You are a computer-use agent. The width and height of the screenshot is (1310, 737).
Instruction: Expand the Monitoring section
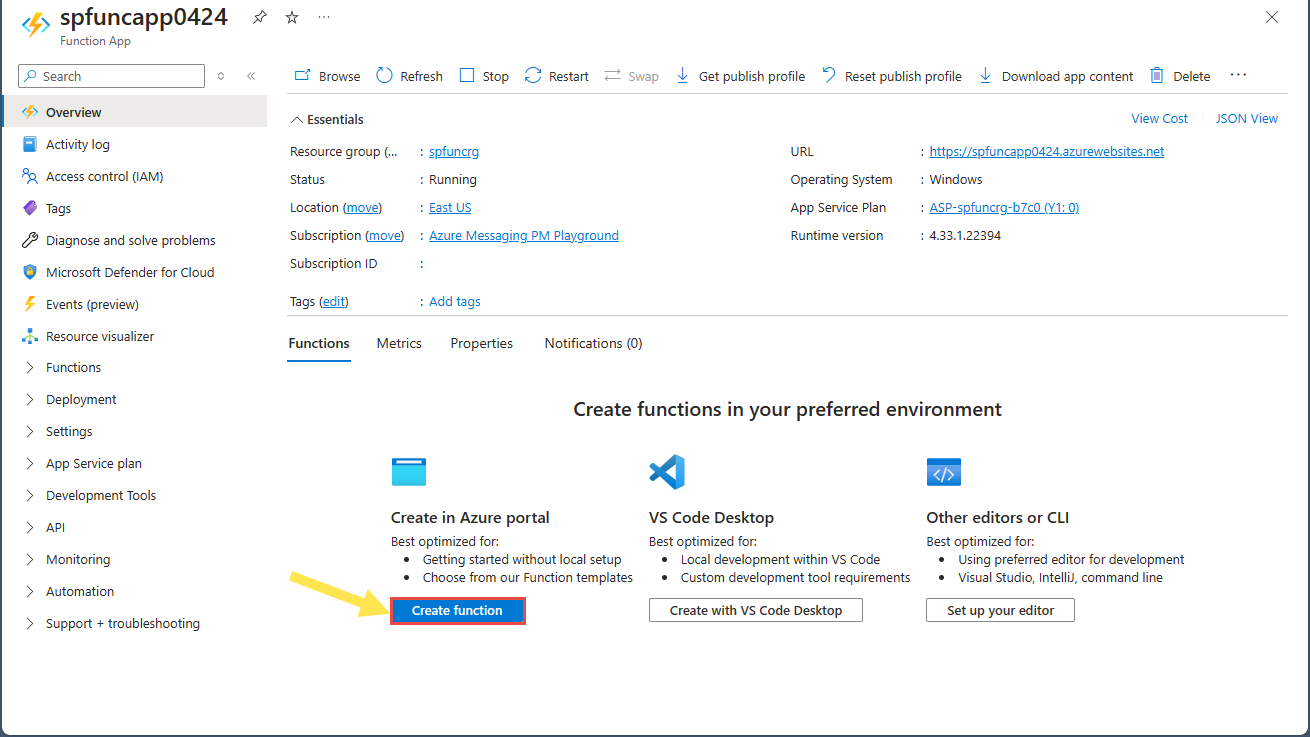coord(30,560)
